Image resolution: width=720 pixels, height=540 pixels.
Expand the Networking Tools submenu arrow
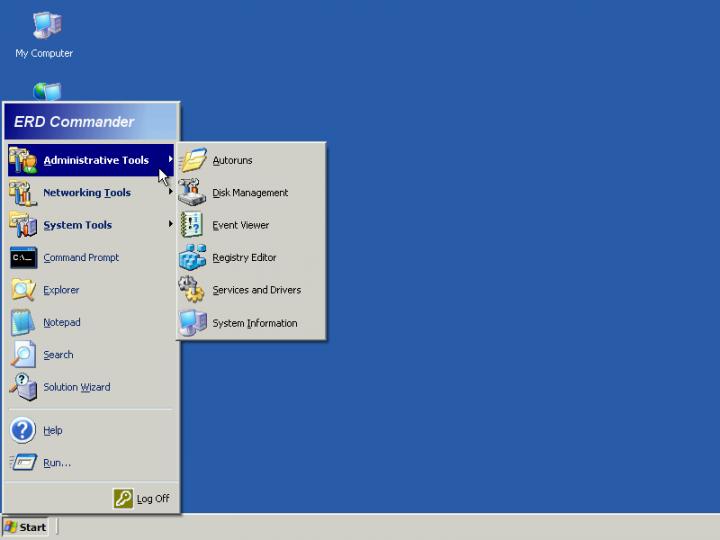[x=170, y=192]
